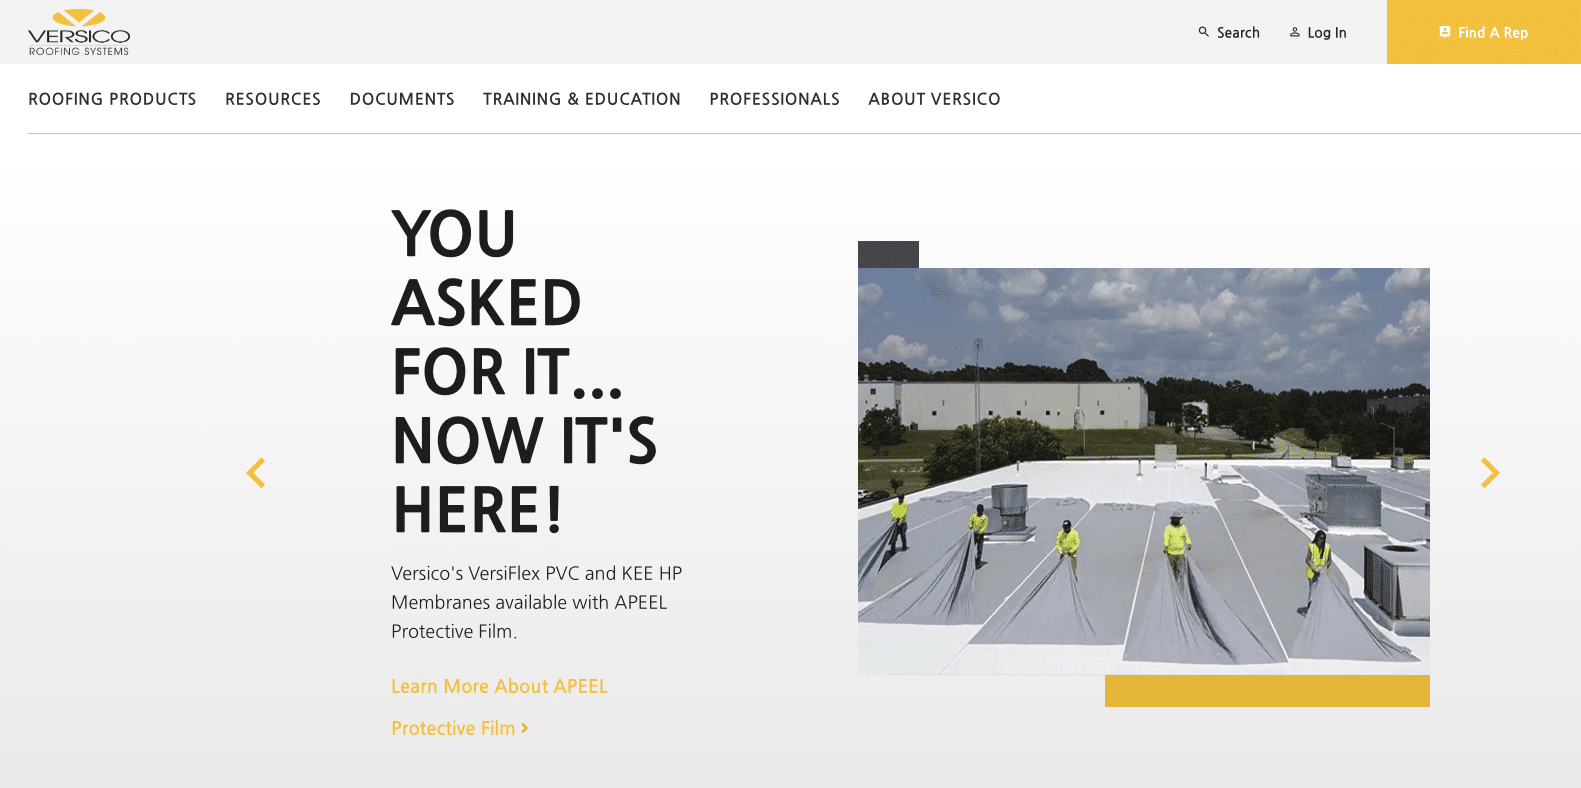
Task: Click the VersiFlex PVC description paragraph
Action: coord(537,602)
